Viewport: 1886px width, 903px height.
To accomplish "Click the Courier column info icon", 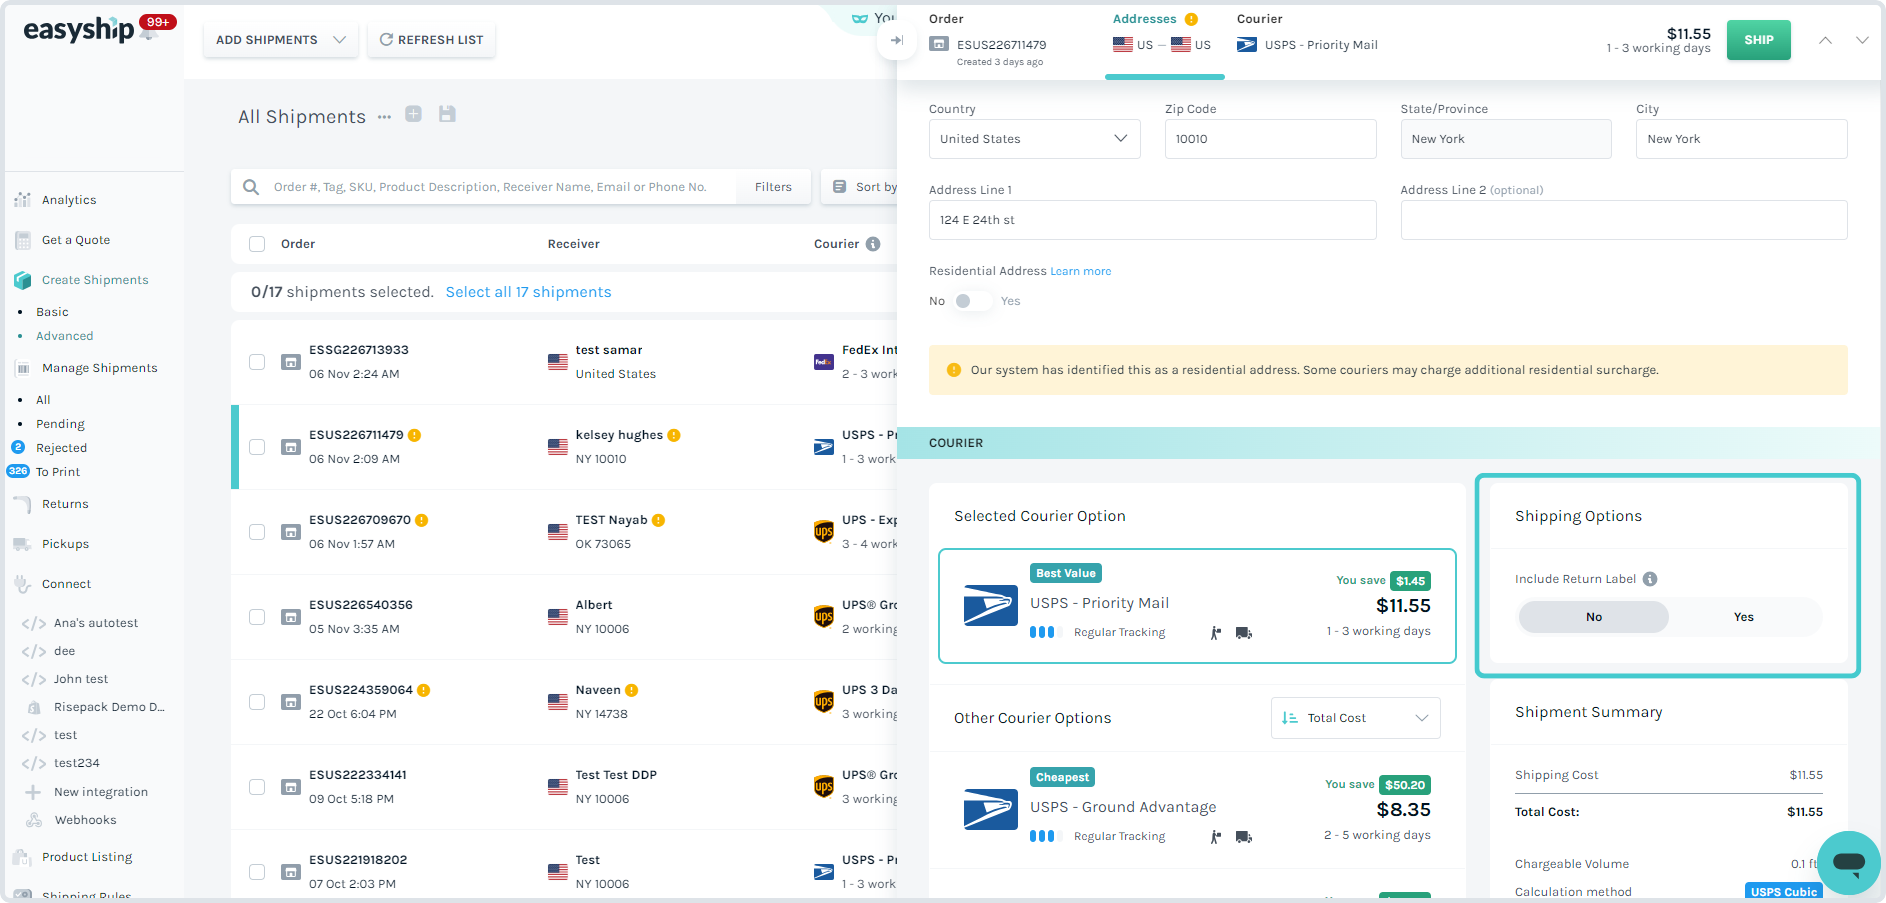I will 873,244.
